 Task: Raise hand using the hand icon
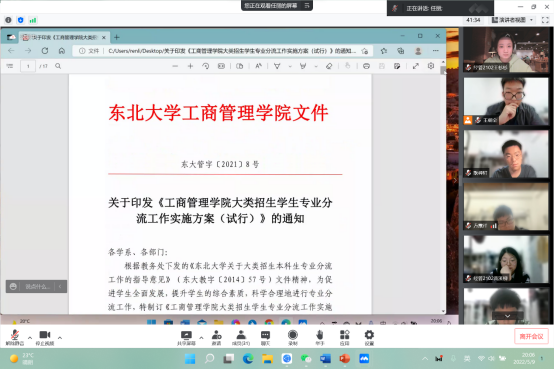coord(320,337)
